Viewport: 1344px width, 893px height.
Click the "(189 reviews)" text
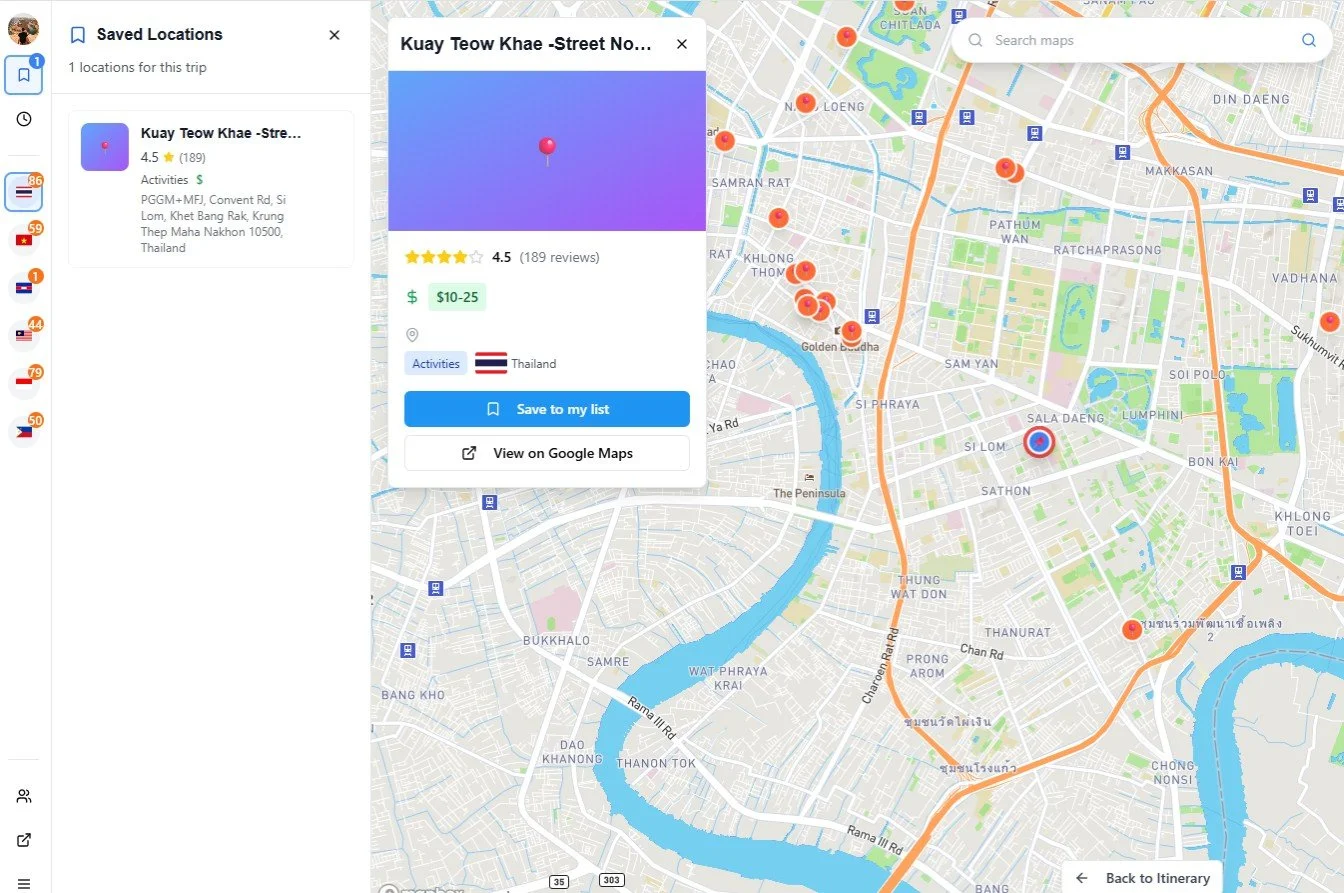(x=559, y=257)
